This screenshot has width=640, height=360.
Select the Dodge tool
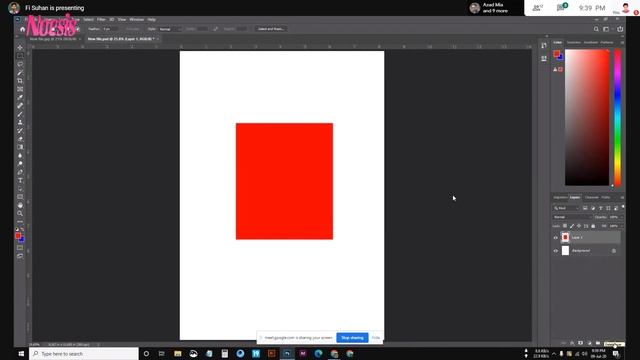20,164
